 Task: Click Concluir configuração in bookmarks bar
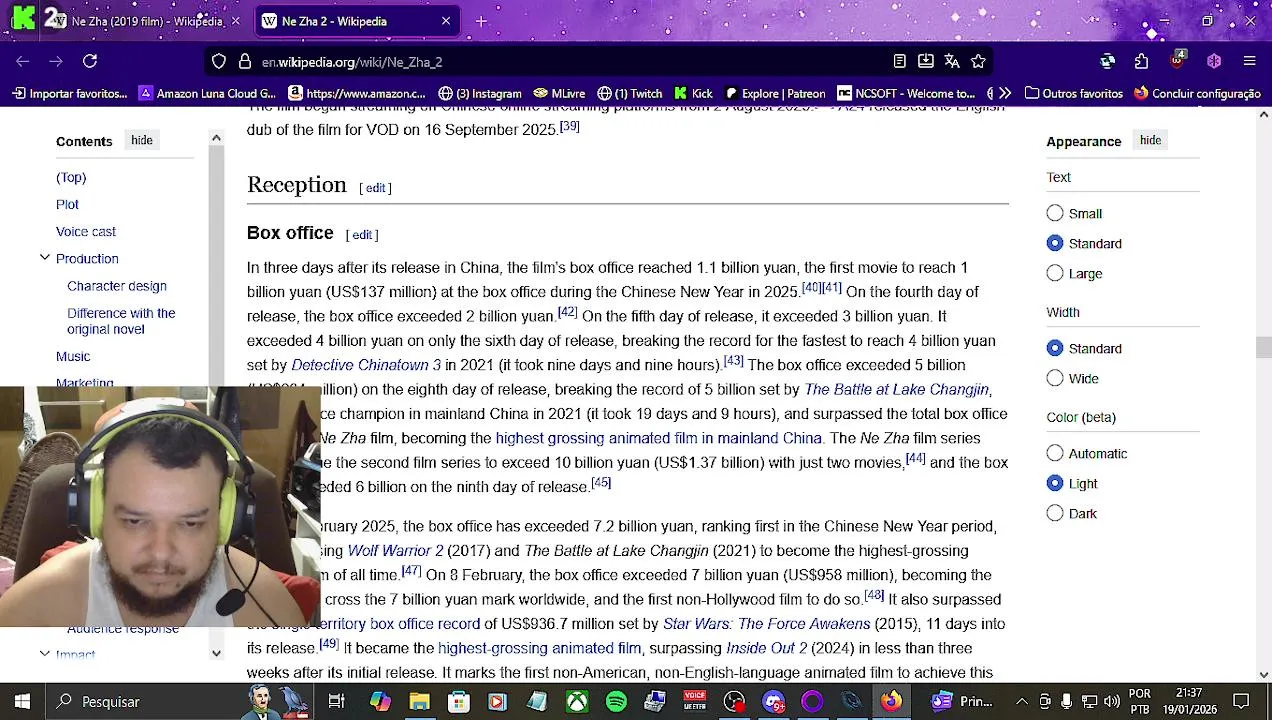(1197, 93)
